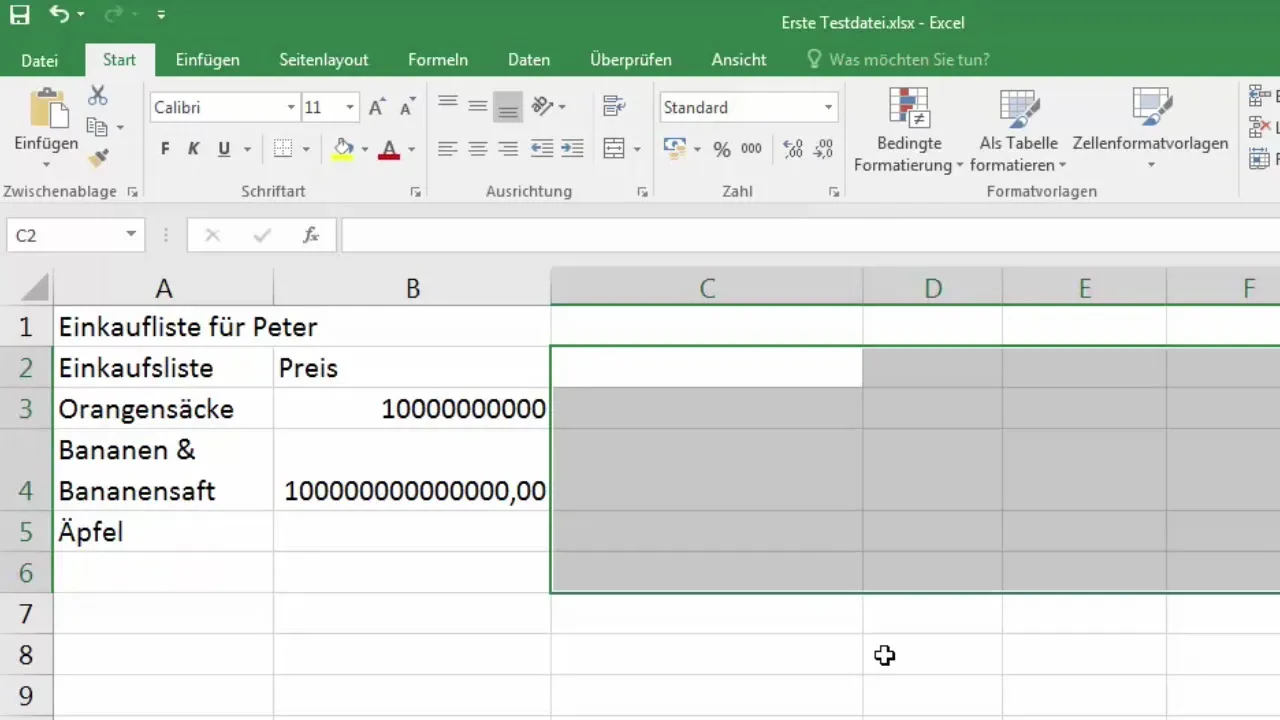1280x720 pixels.
Task: Decrease font size with small A
Action: pos(406,107)
